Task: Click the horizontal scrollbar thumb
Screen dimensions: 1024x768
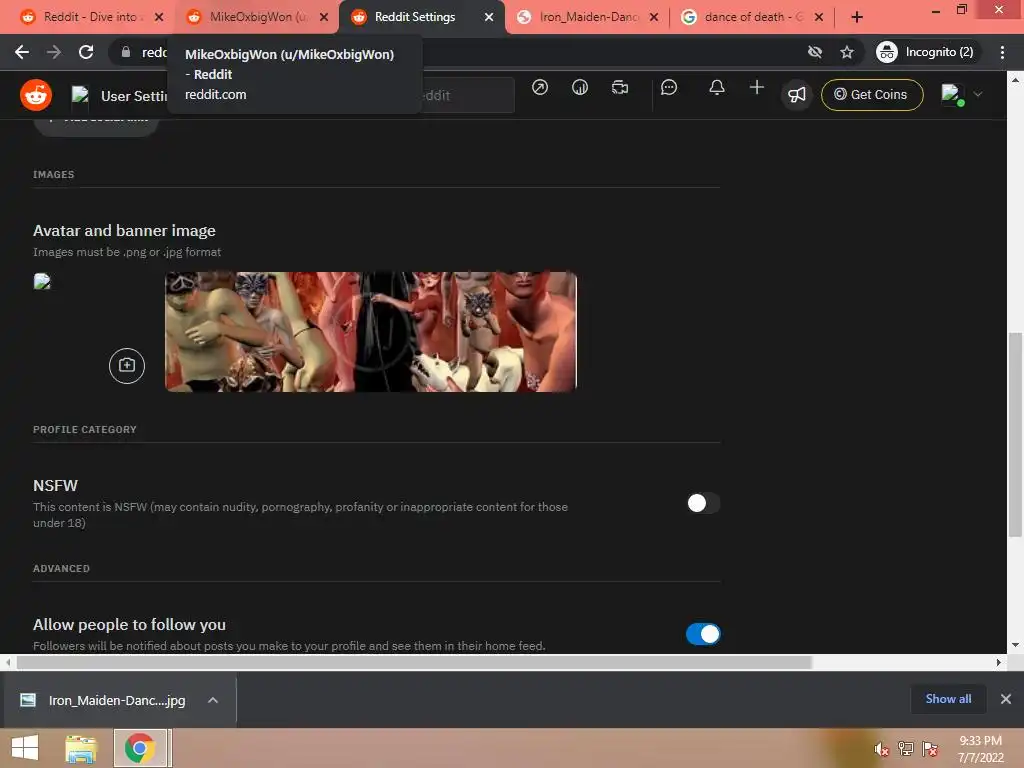Action: (x=414, y=662)
